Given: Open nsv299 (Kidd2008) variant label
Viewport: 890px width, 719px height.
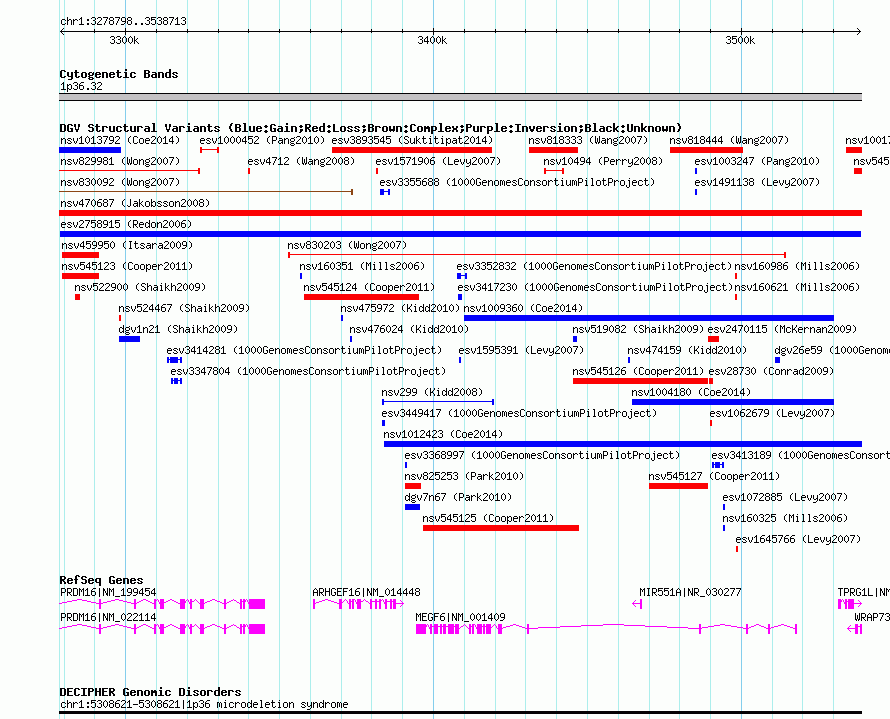Looking at the screenshot, I should (x=432, y=392).
